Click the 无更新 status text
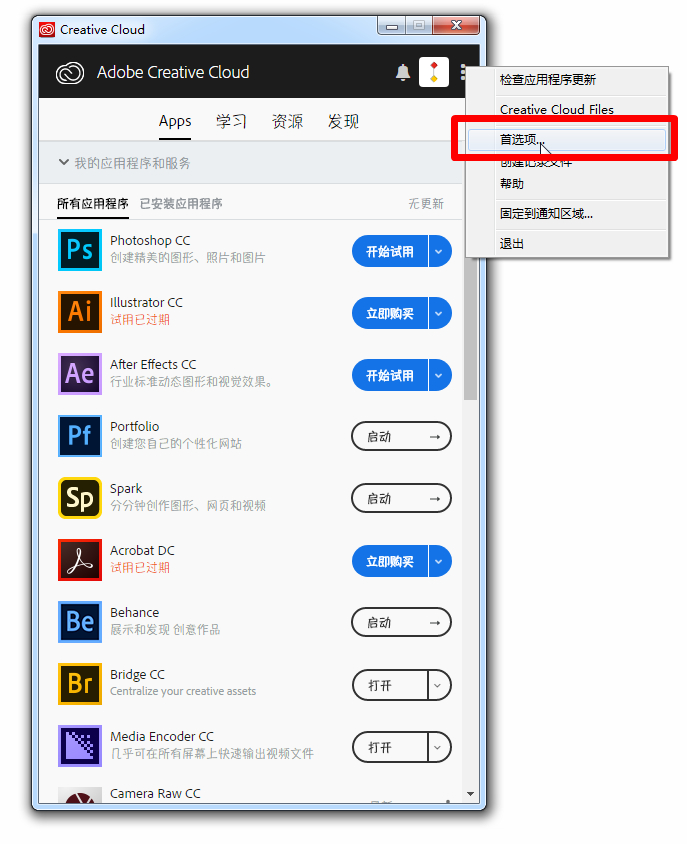The width and height of the screenshot is (687, 844). pyautogui.click(x=426, y=203)
